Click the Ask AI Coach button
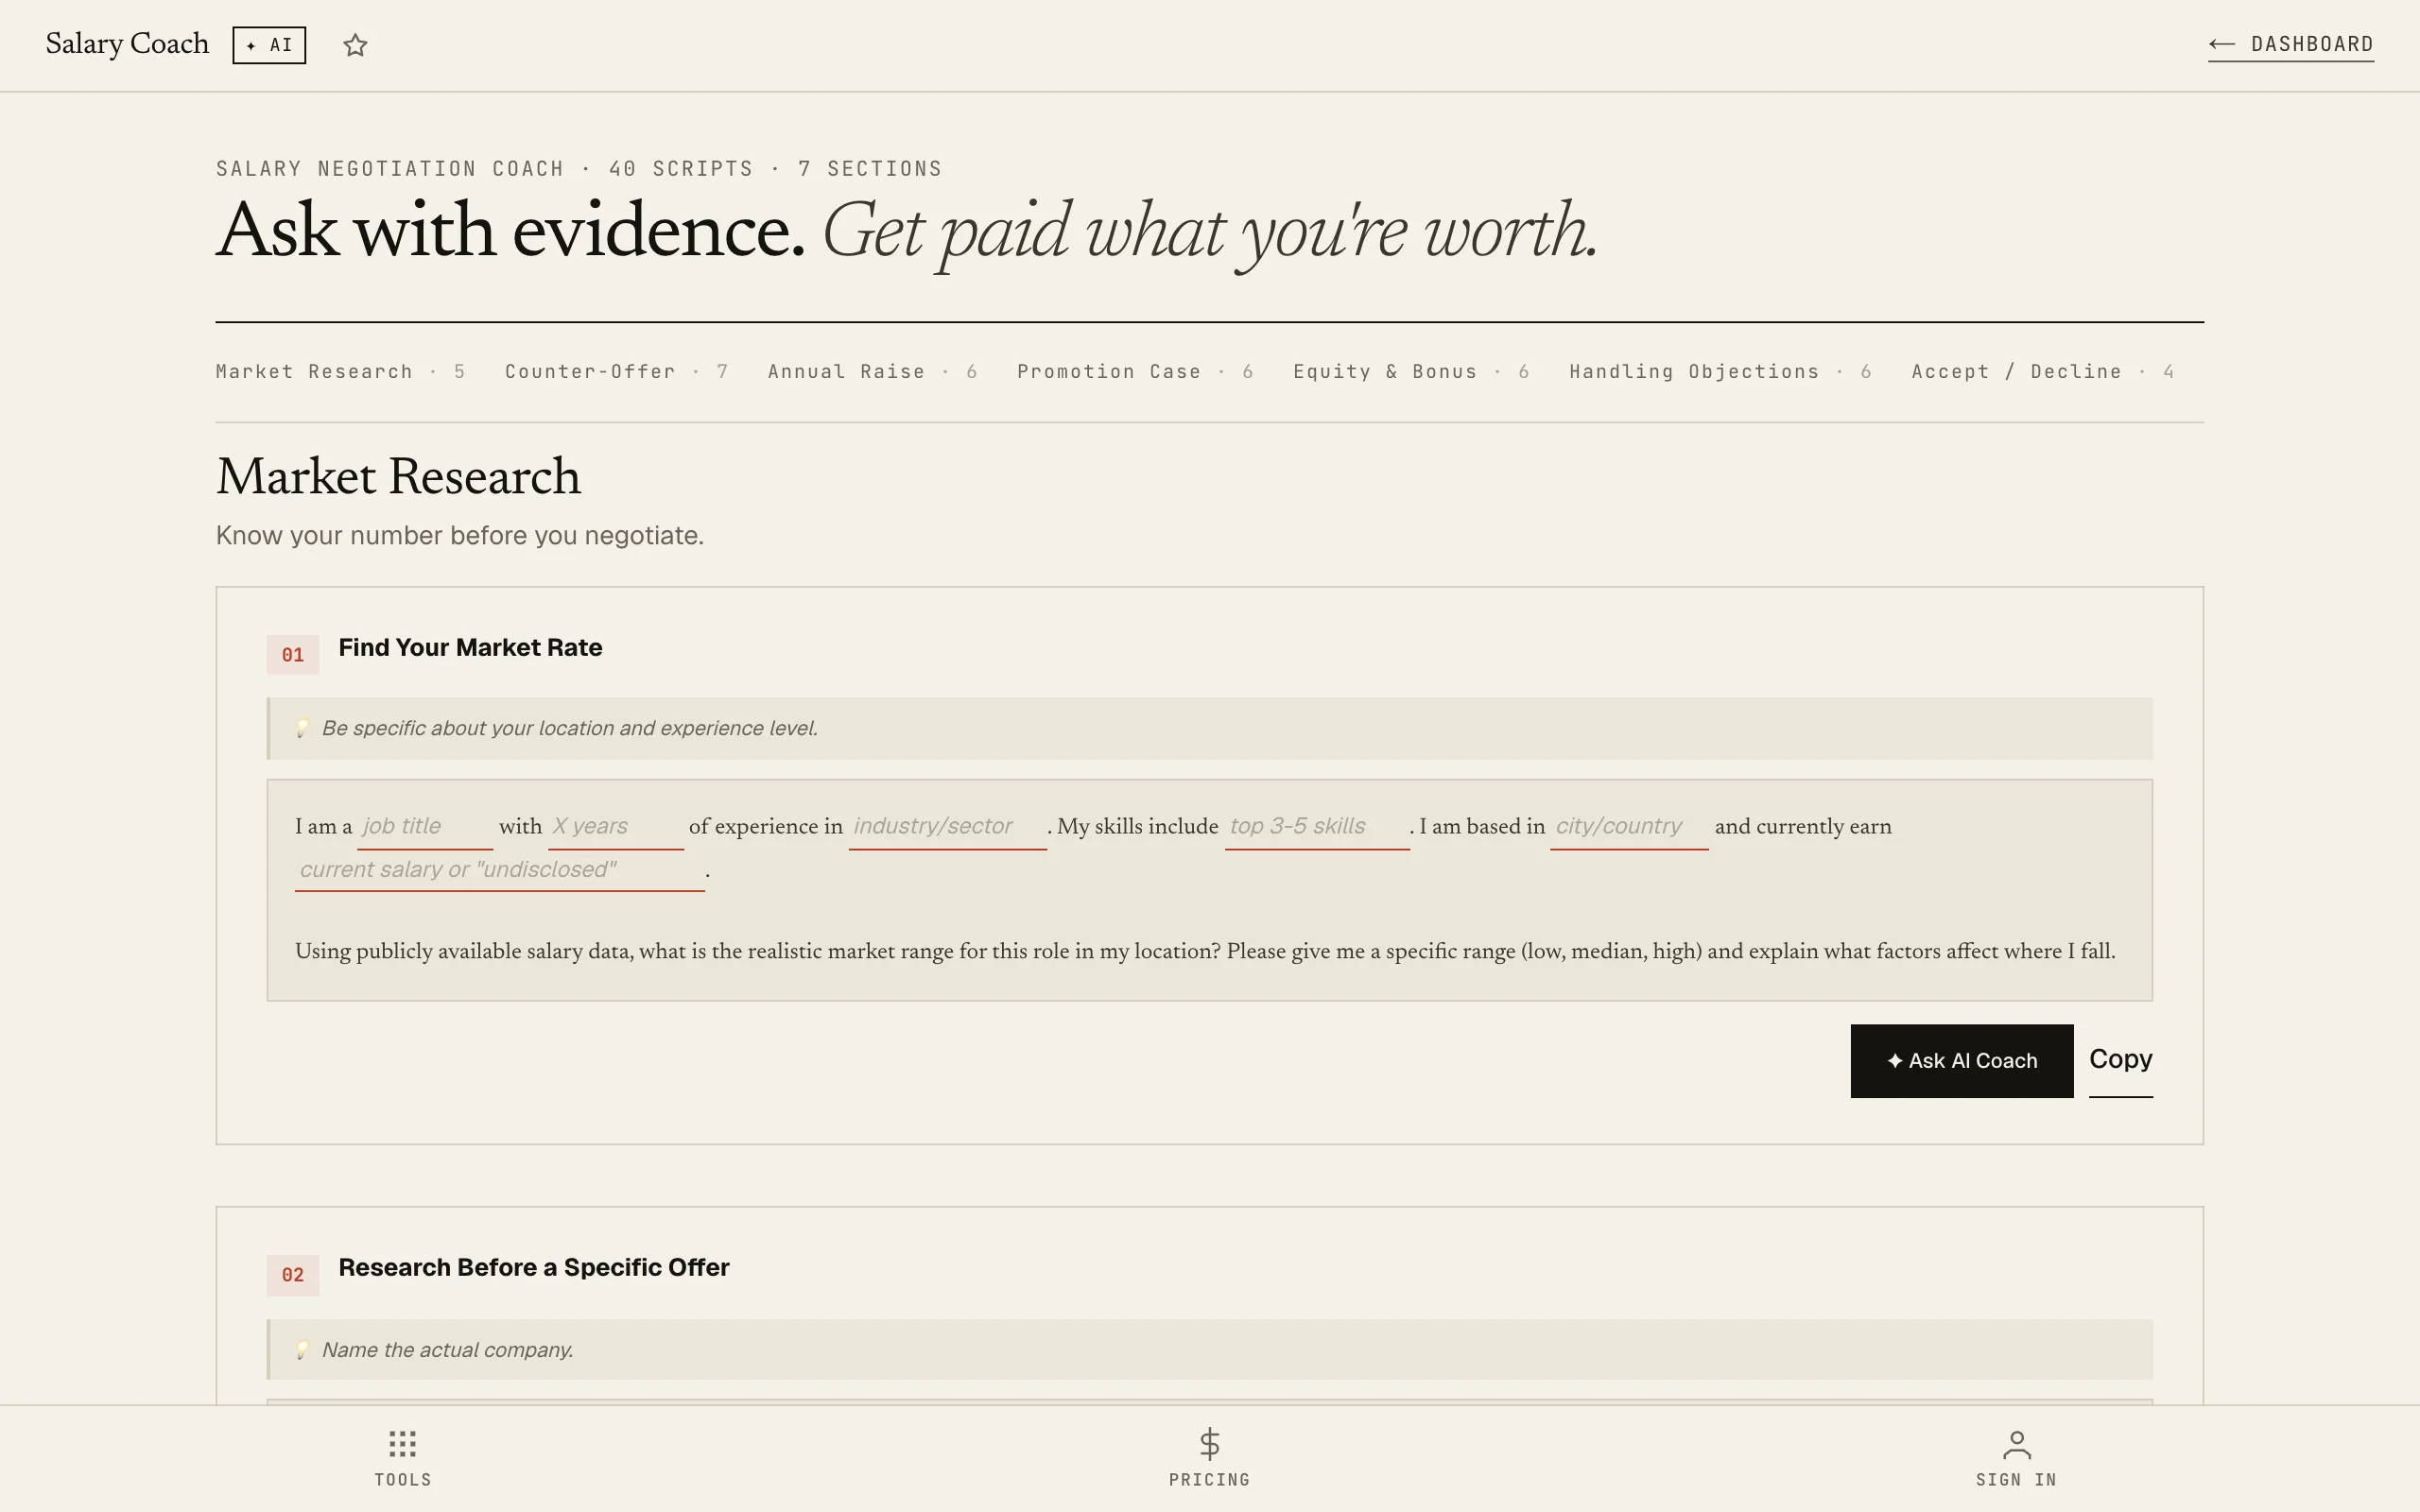The width and height of the screenshot is (2420, 1512). pyautogui.click(x=1961, y=1061)
